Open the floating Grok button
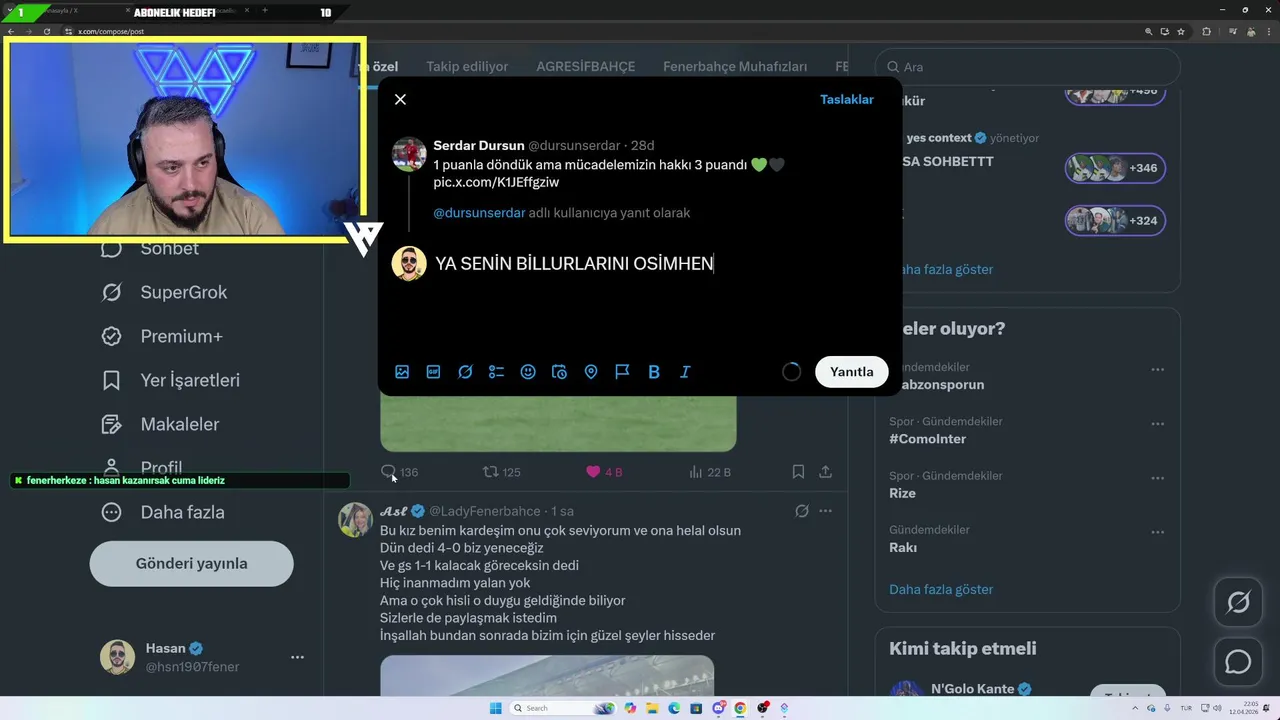The height and width of the screenshot is (720, 1280). coord(1238,602)
